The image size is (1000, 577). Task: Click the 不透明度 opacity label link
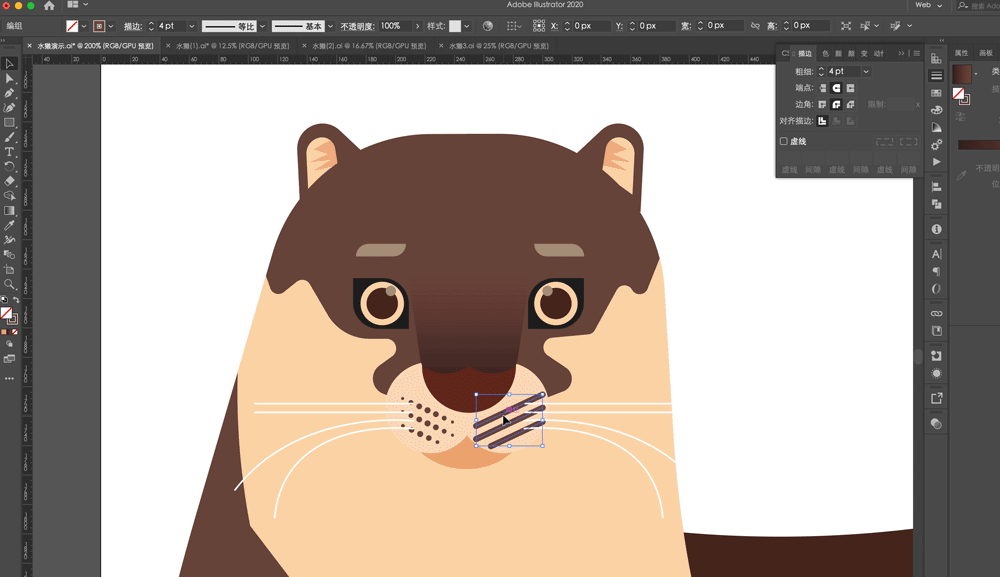(x=358, y=26)
